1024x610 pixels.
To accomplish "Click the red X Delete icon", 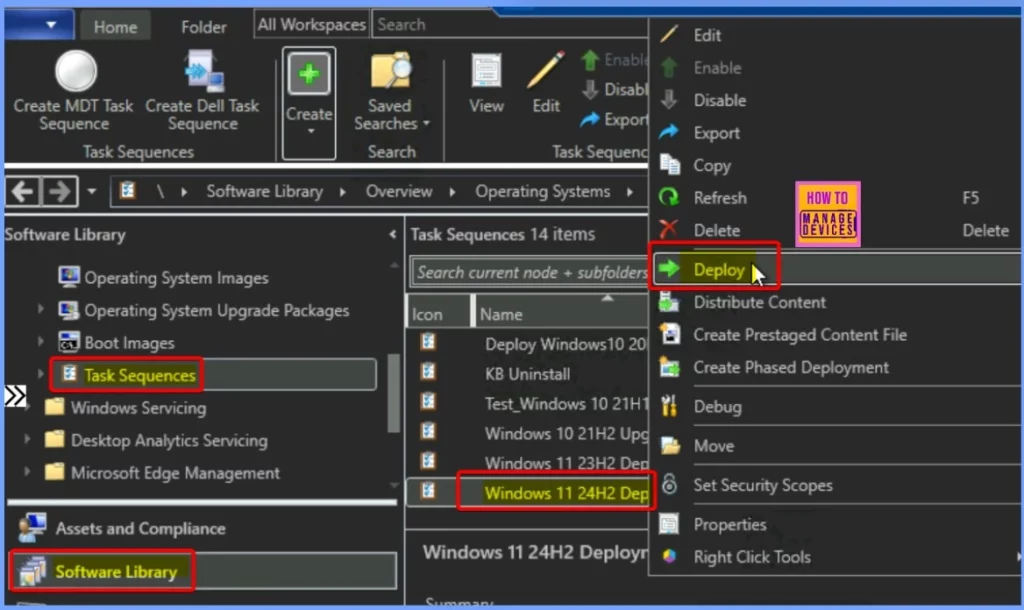I will 668,229.
